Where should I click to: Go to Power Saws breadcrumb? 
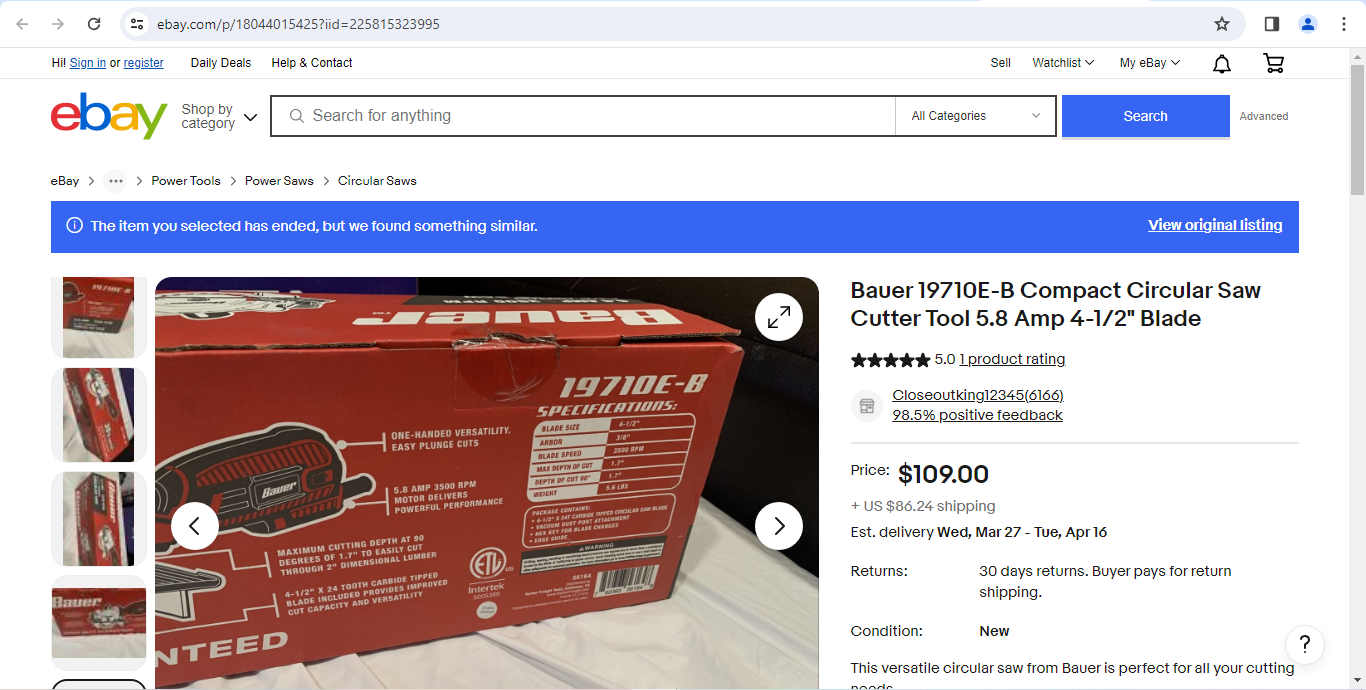279,181
